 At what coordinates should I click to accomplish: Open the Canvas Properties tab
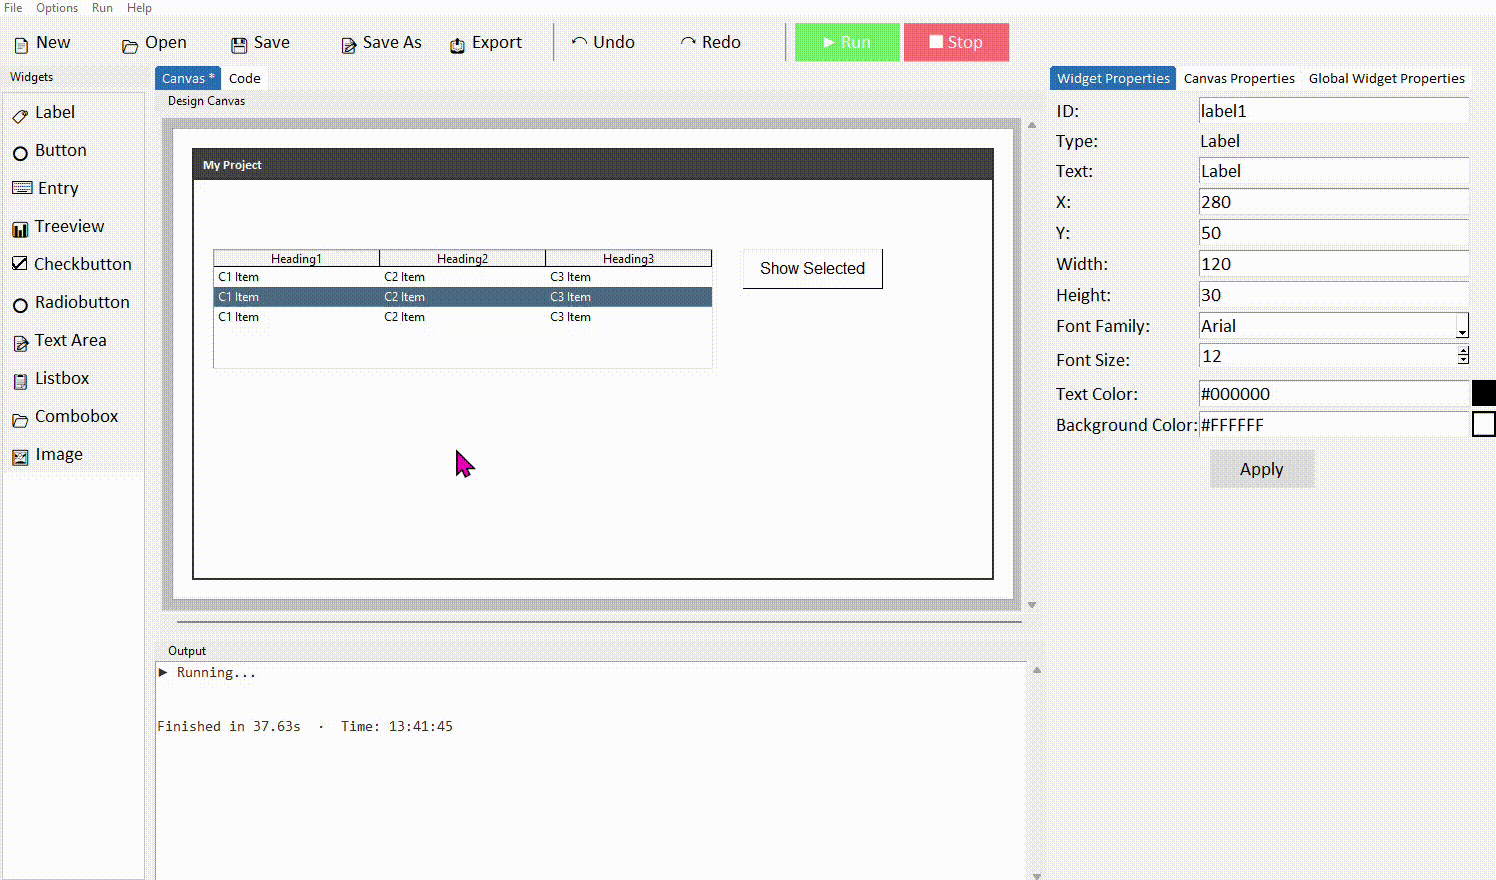1239,77
